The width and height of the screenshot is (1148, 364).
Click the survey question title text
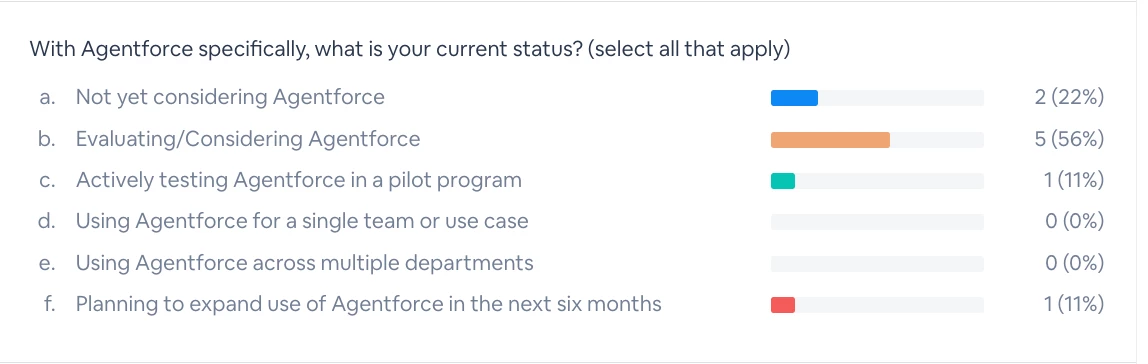click(x=410, y=51)
